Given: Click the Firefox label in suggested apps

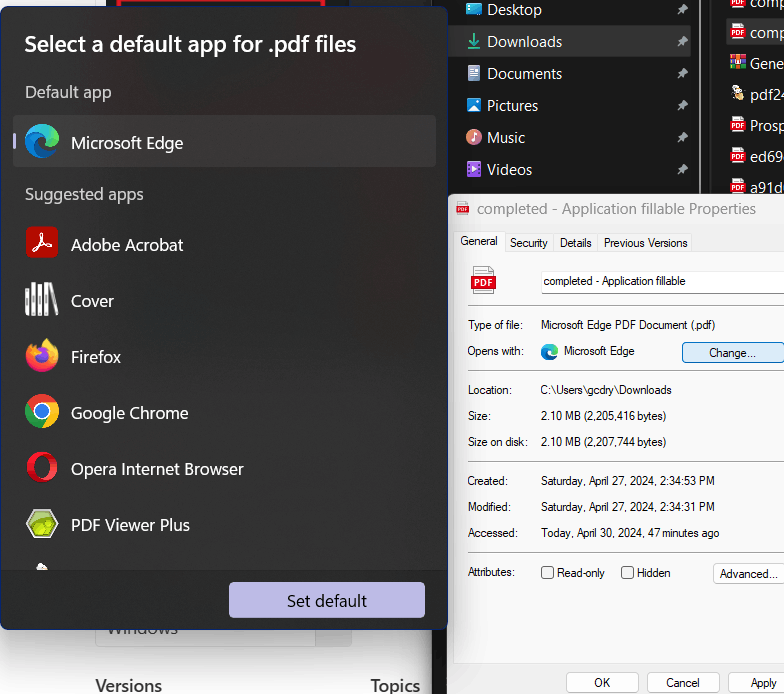Looking at the screenshot, I should (96, 357).
